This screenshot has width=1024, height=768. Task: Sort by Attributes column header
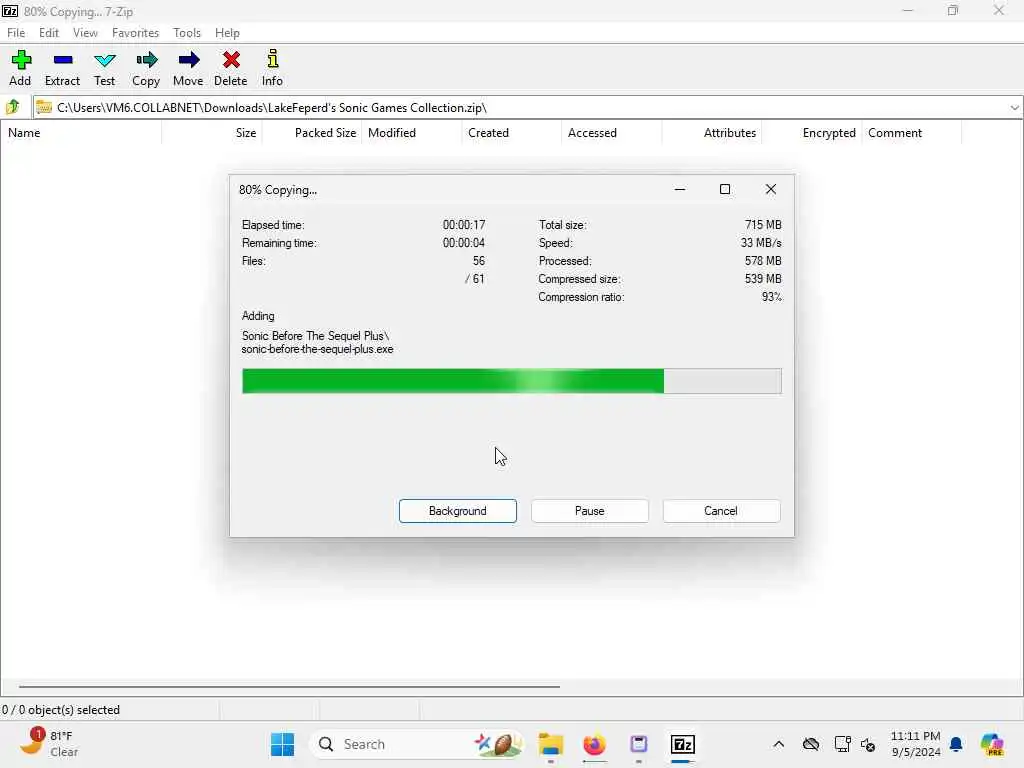(712, 133)
